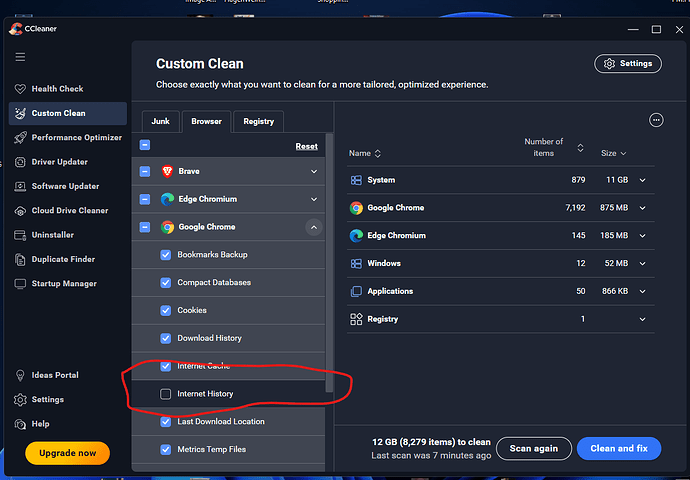Switch to the Registry tab
The width and height of the screenshot is (690, 480).
coord(258,121)
